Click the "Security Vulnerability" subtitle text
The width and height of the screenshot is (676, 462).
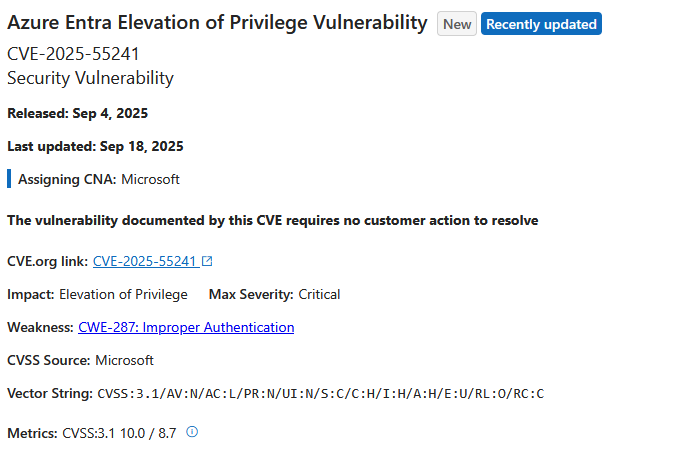(91, 78)
